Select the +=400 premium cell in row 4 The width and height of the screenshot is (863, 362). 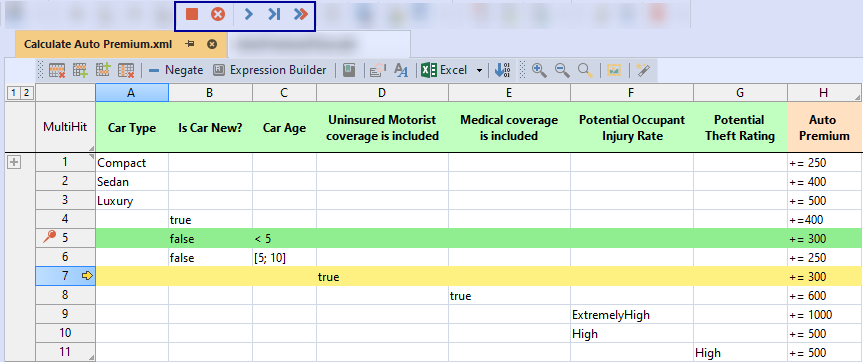click(824, 220)
